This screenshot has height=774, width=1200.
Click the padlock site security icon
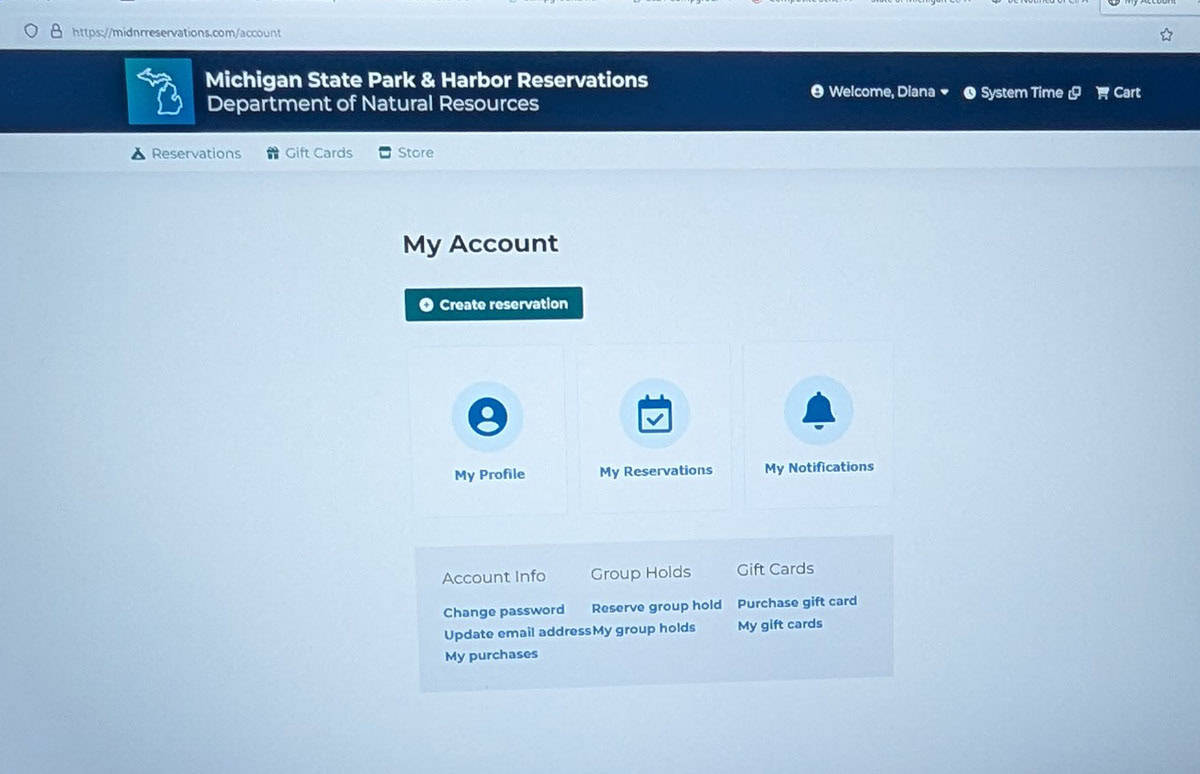pos(56,32)
